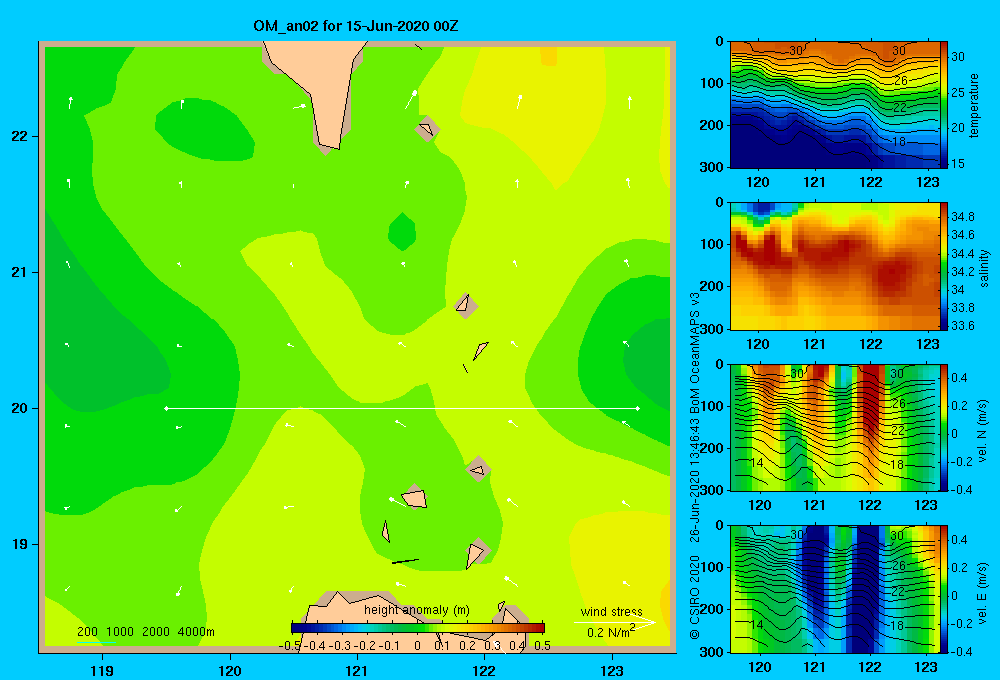The height and width of the screenshot is (680, 1000).
Task: Click the '34.8' tick on salinity scale
Action: 962,217
